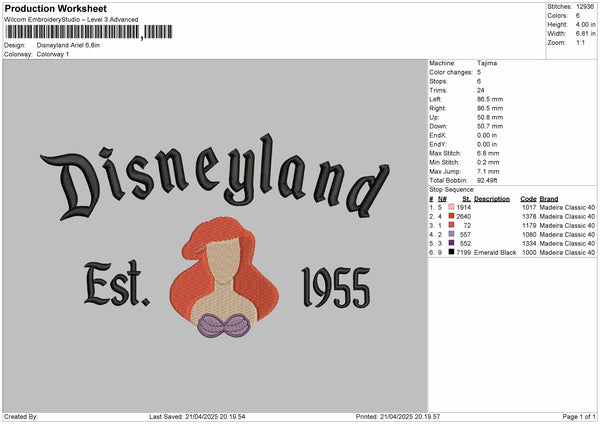Click the Height value 4.00 in
The image size is (600, 424).
585,24
